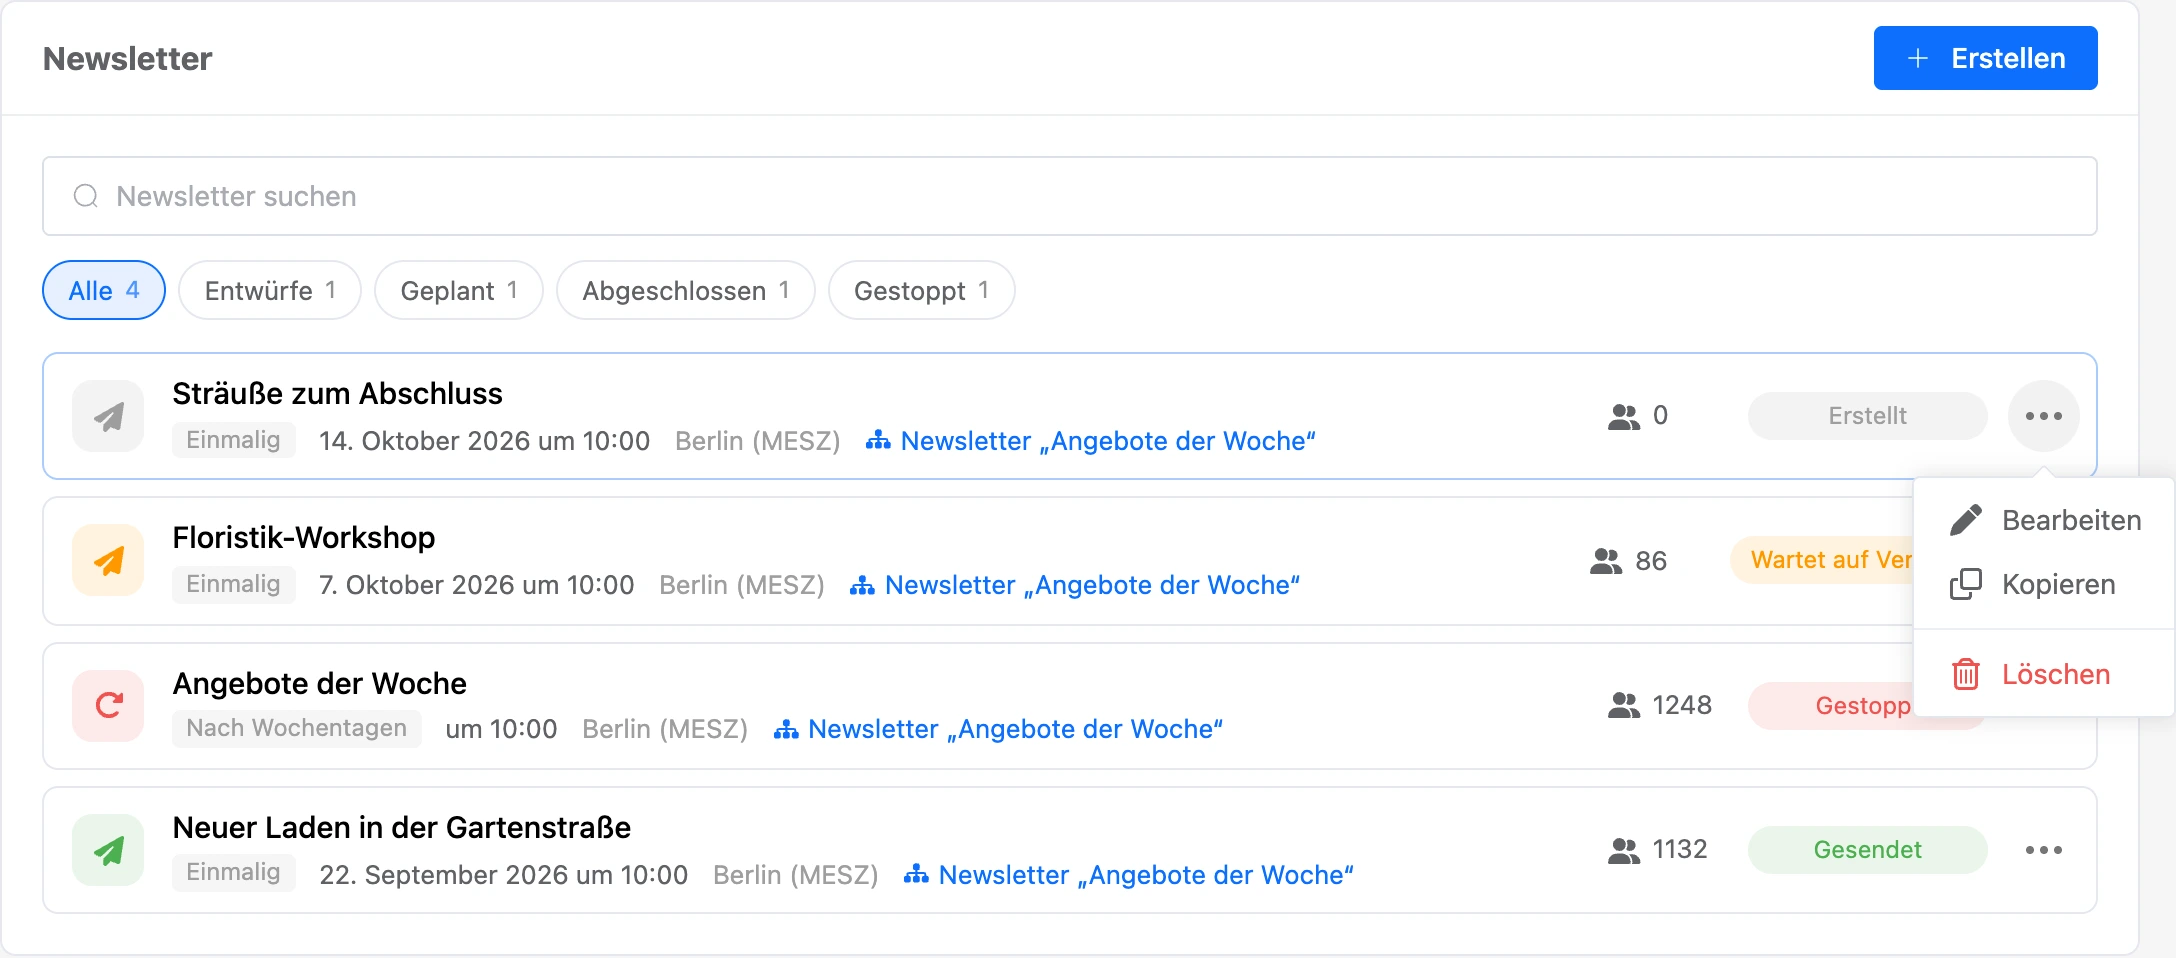
Task: Open Neuer Laden in der Gartenstraße title
Action: click(x=402, y=827)
